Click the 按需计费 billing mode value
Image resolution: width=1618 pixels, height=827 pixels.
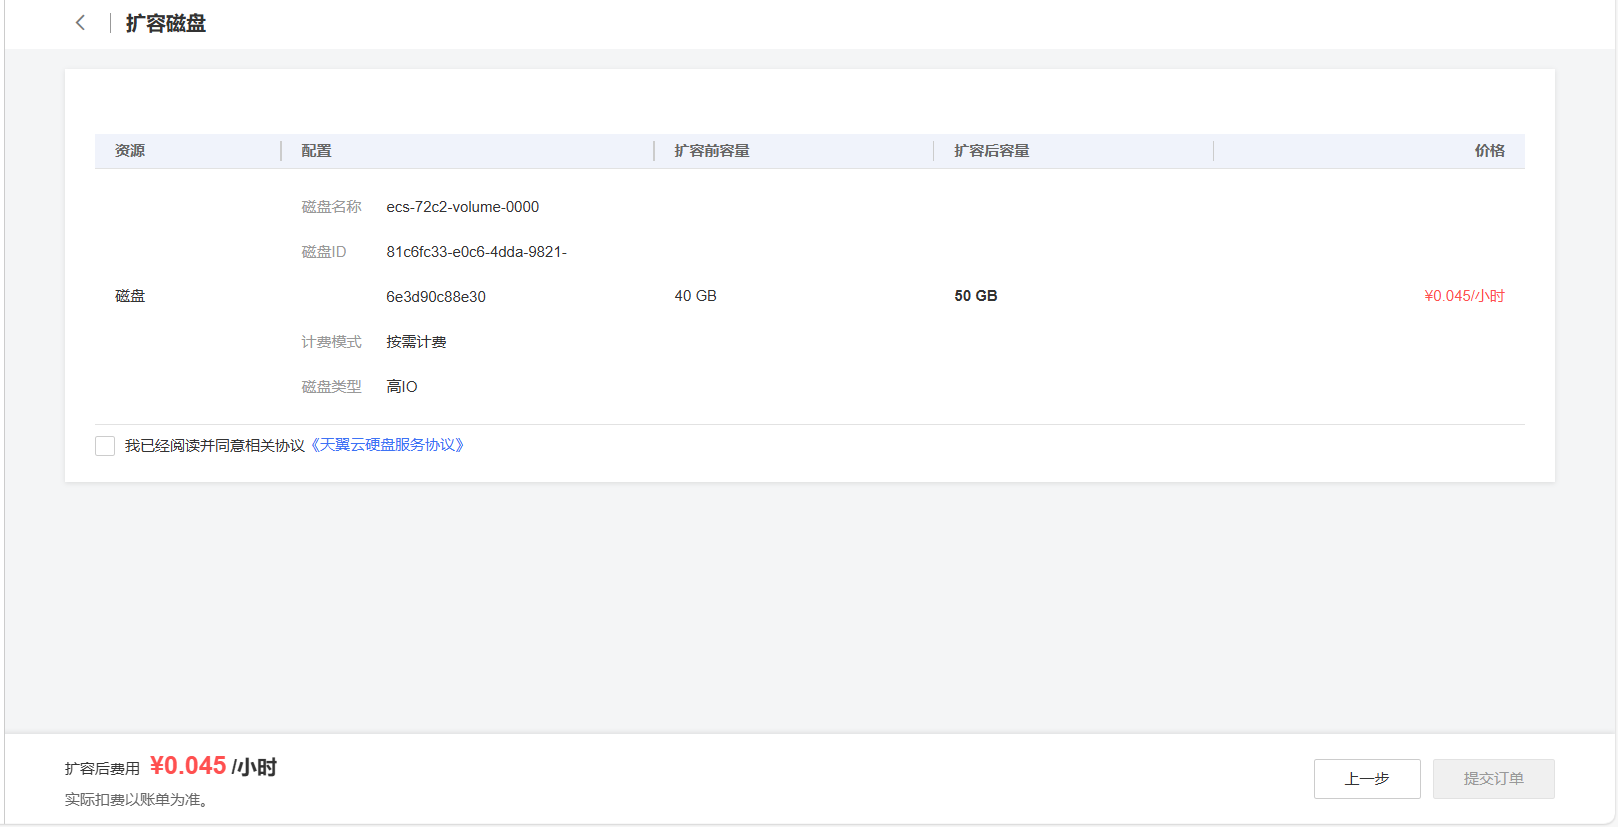pyautogui.click(x=416, y=342)
